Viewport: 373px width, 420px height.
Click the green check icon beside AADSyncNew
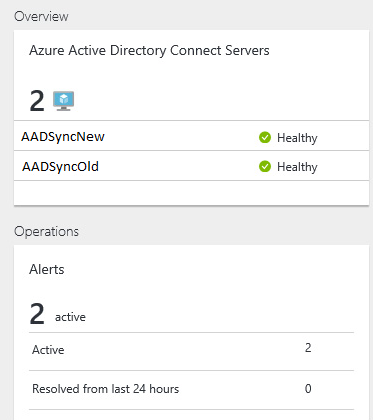click(265, 137)
